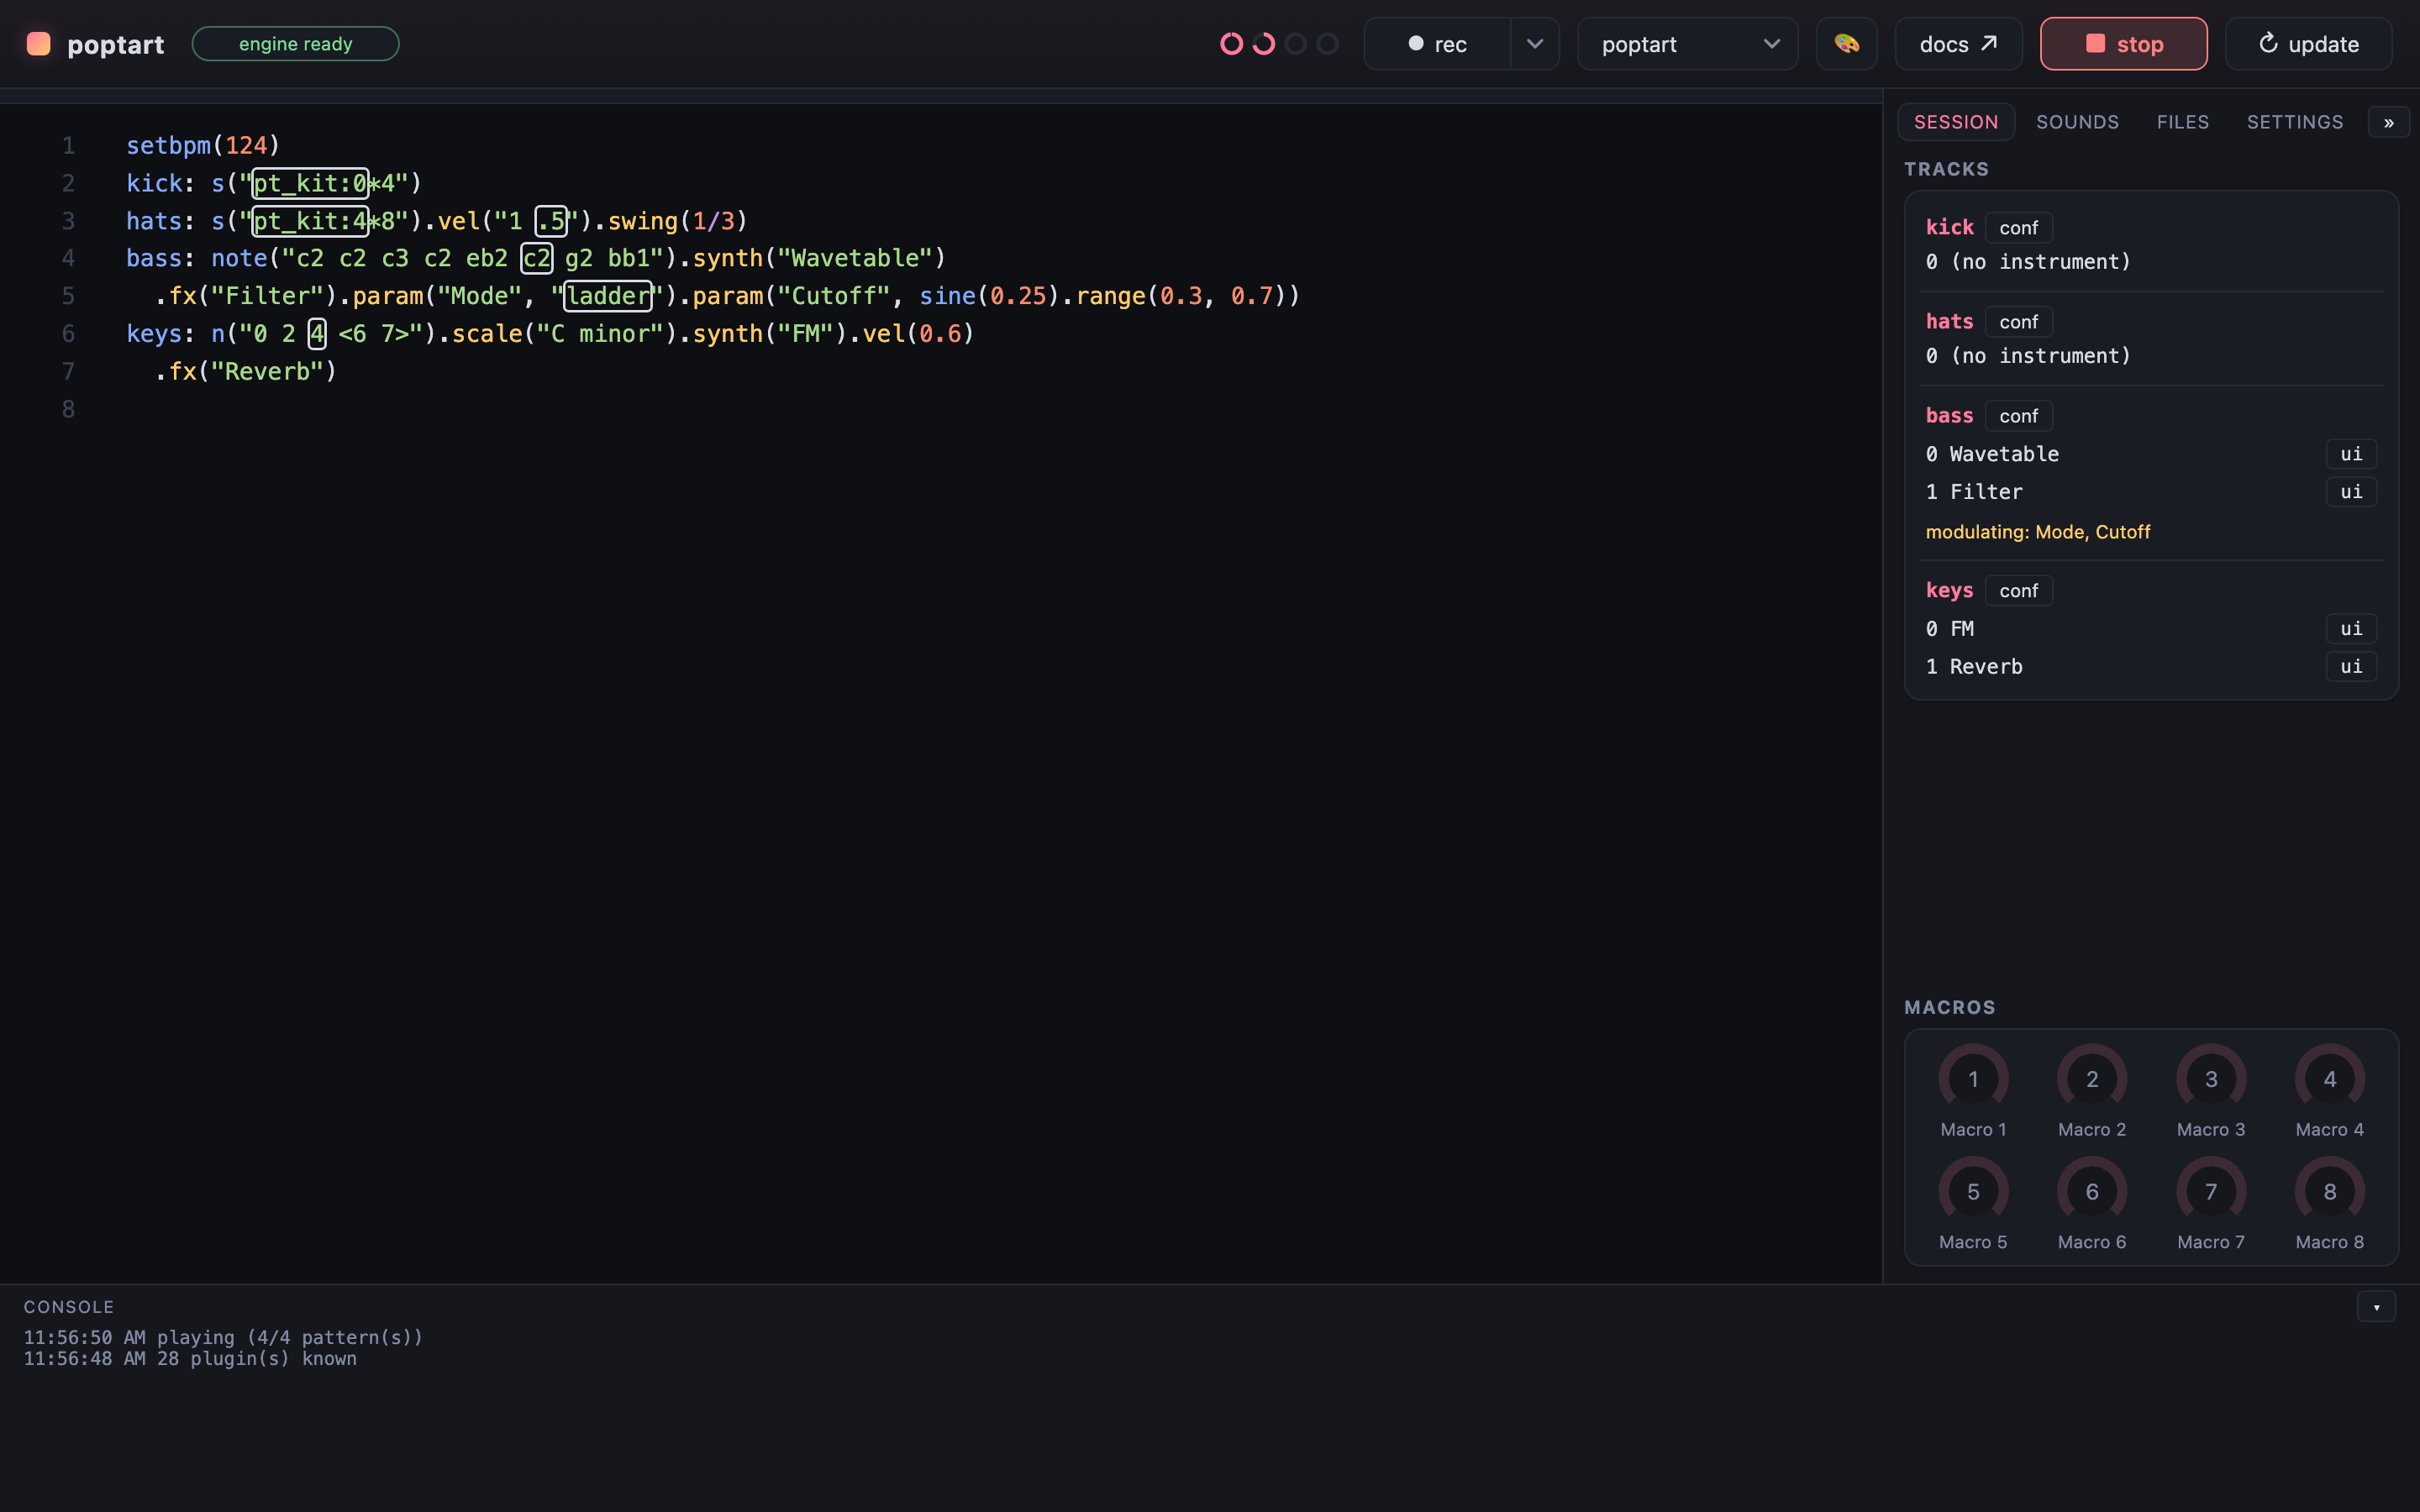
Task: Open the docs link
Action: tap(1958, 44)
